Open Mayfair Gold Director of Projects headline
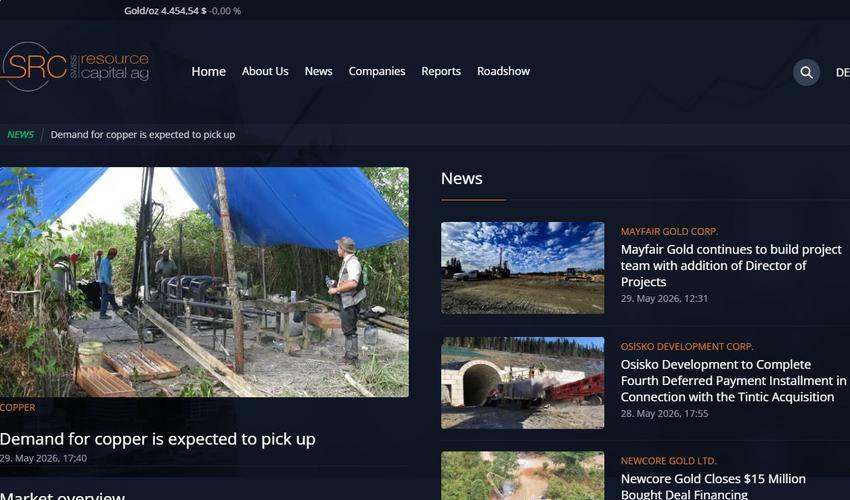The height and width of the screenshot is (500, 850). (x=731, y=265)
